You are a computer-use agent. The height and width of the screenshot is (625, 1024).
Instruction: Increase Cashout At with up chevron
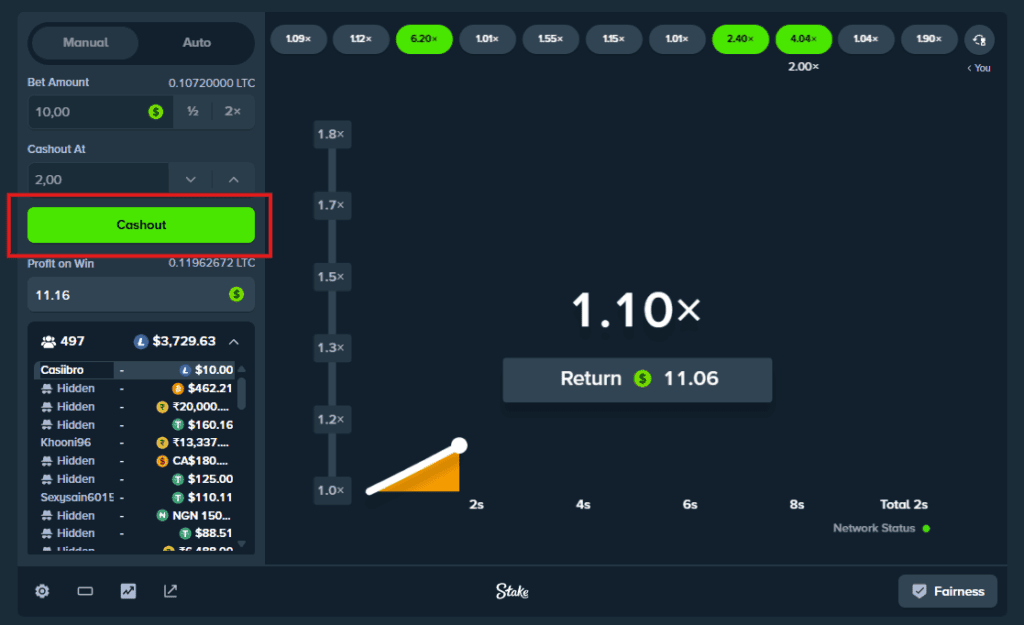tap(234, 180)
